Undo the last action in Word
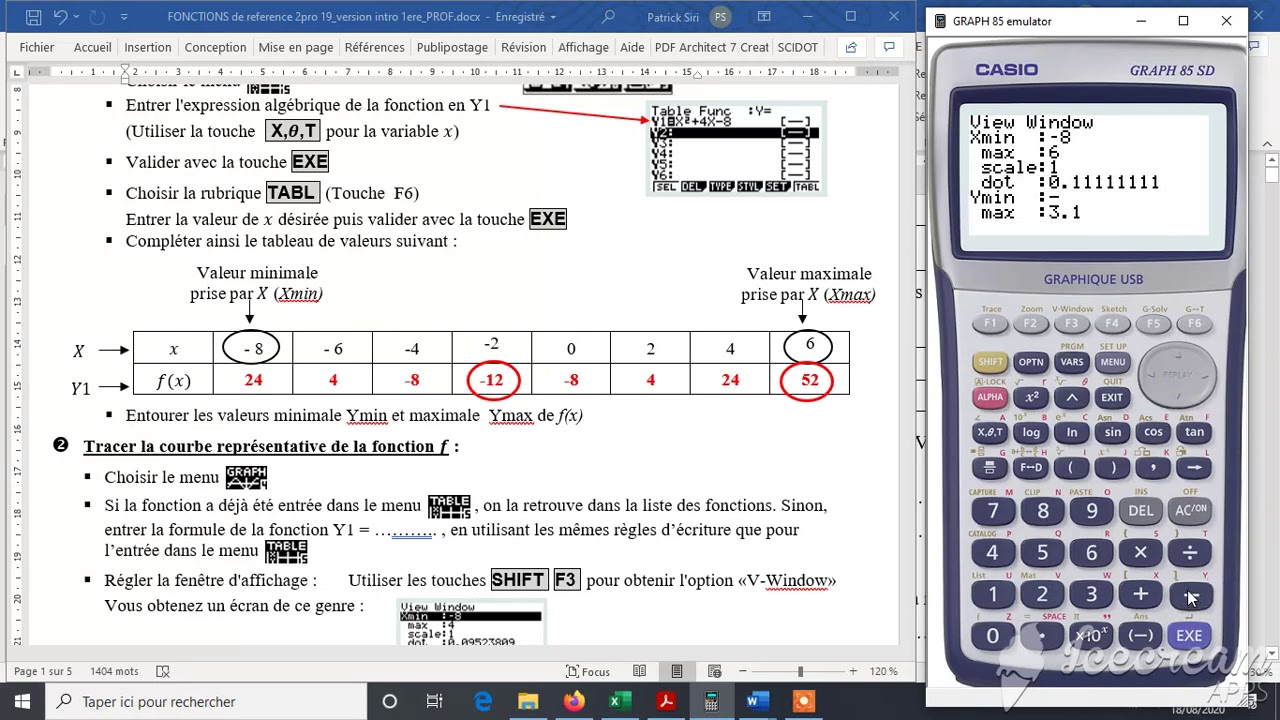 tap(60, 17)
